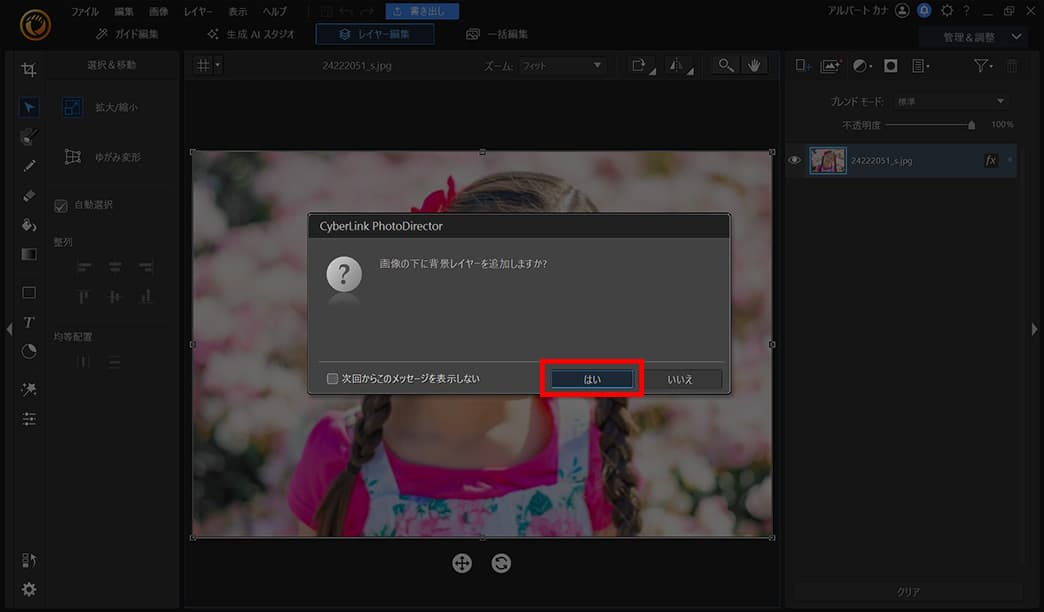
Task: Click はい in the dialog
Action: point(590,378)
